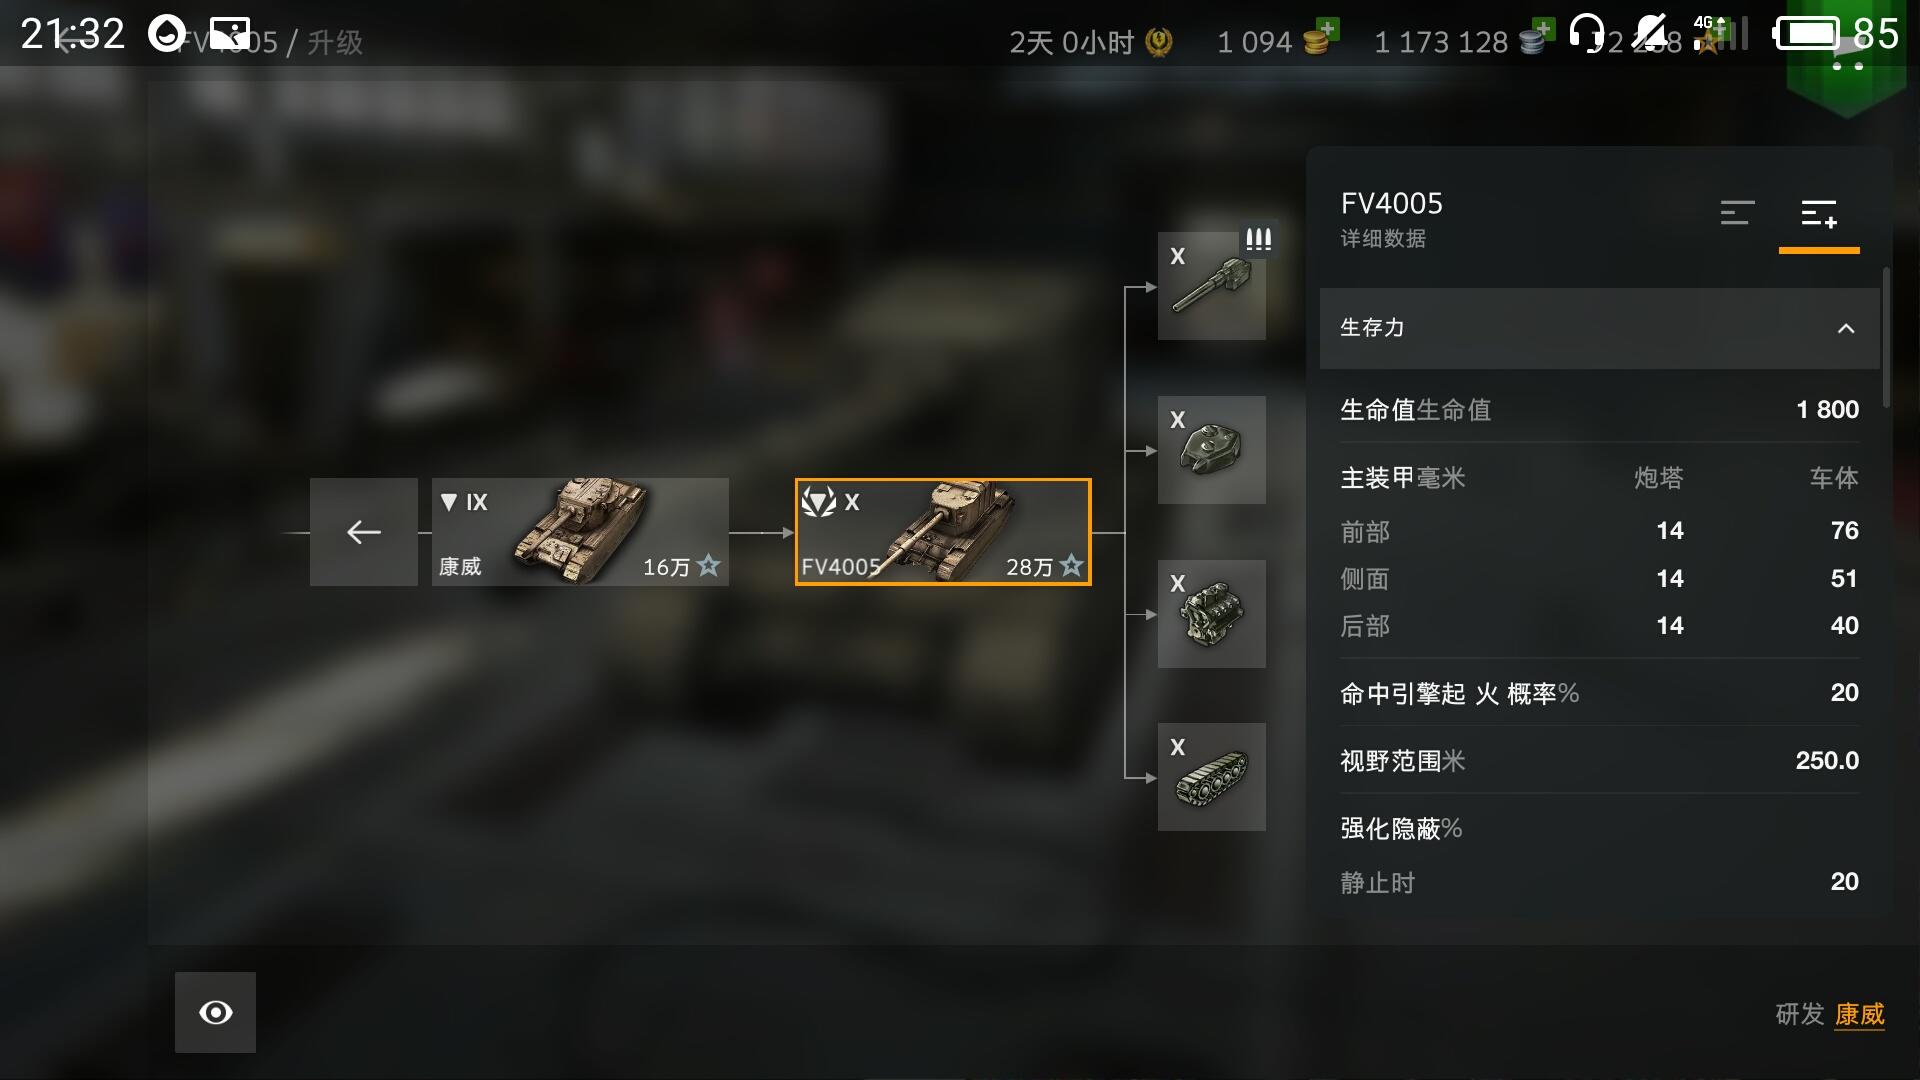Select the tier X engine module
Viewport: 1920px width, 1080px height.
1211,613
